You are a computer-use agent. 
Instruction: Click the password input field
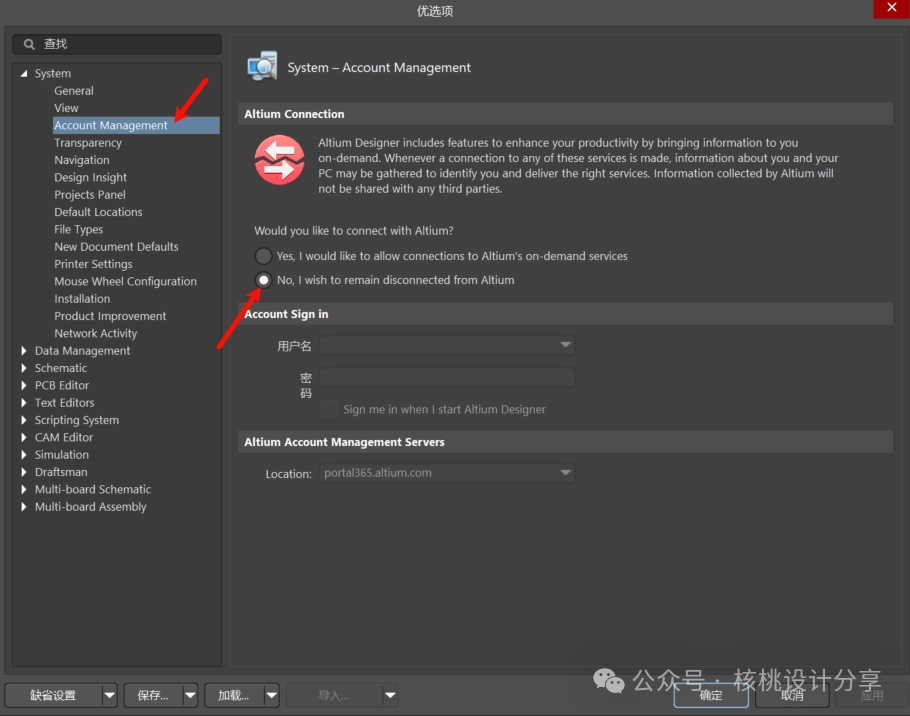(447, 378)
